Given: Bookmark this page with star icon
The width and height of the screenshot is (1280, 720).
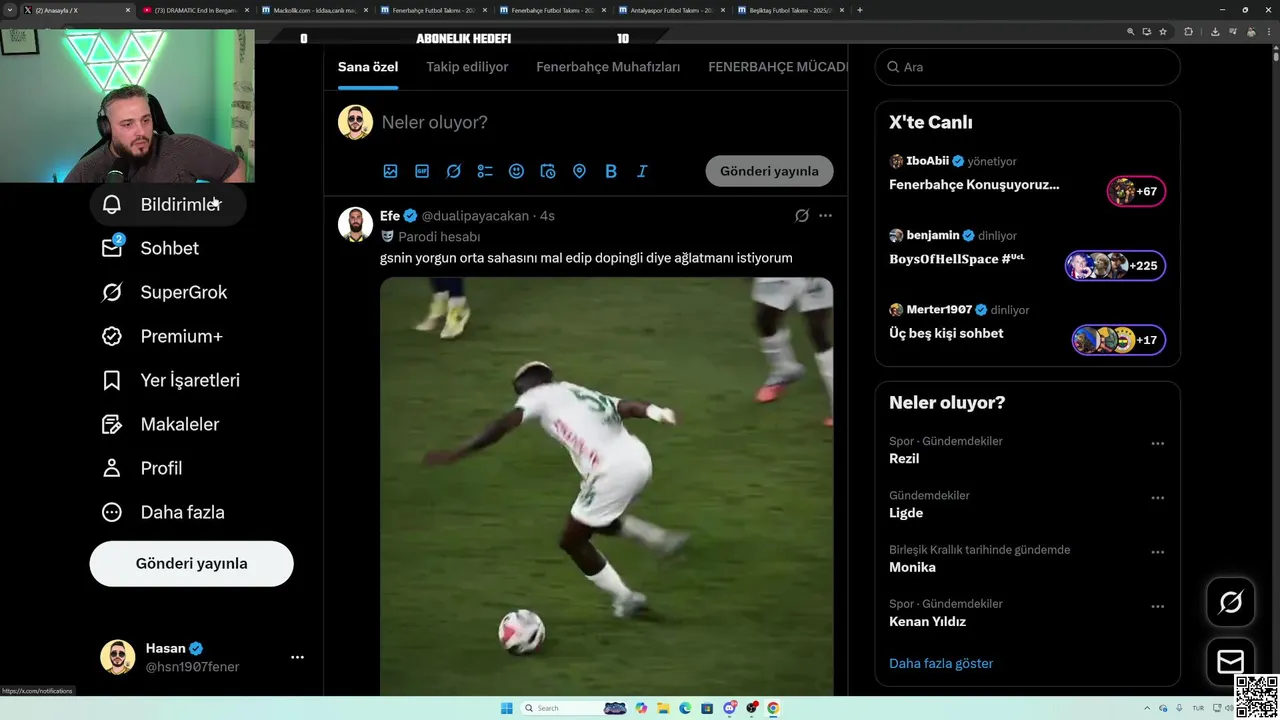Looking at the screenshot, I should pyautogui.click(x=1163, y=31).
